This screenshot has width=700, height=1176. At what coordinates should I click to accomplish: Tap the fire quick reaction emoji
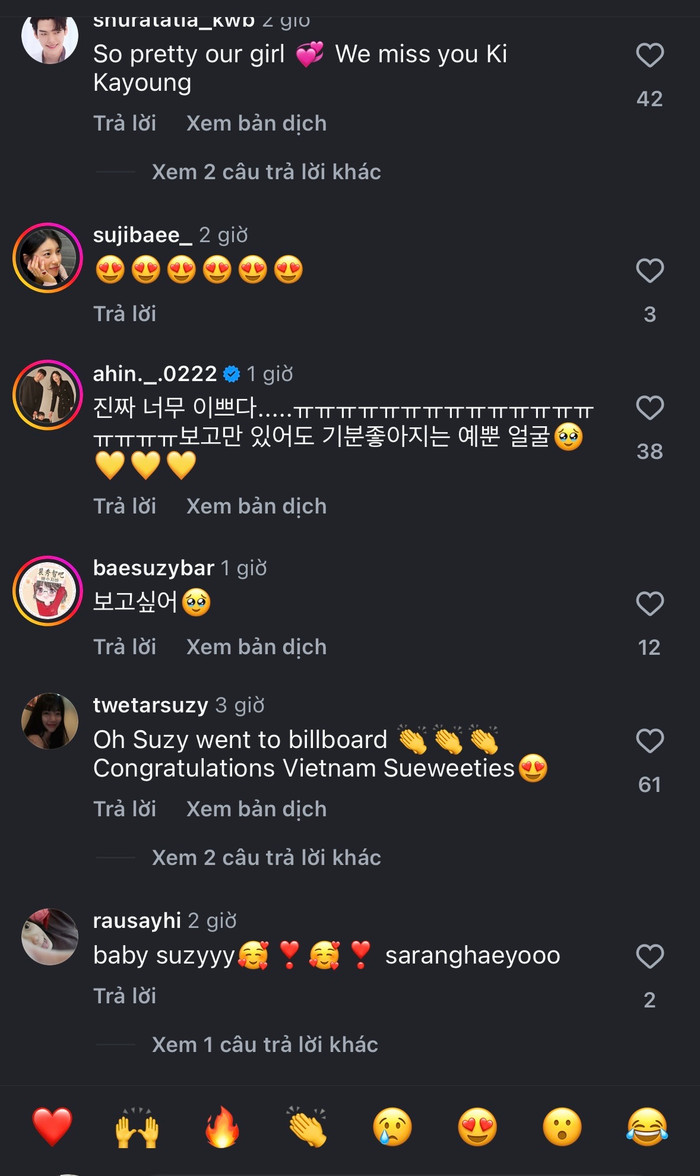pos(223,1125)
